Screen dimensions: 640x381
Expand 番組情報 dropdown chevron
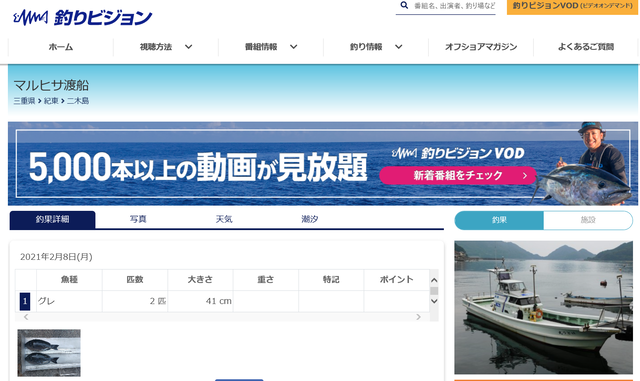293,47
